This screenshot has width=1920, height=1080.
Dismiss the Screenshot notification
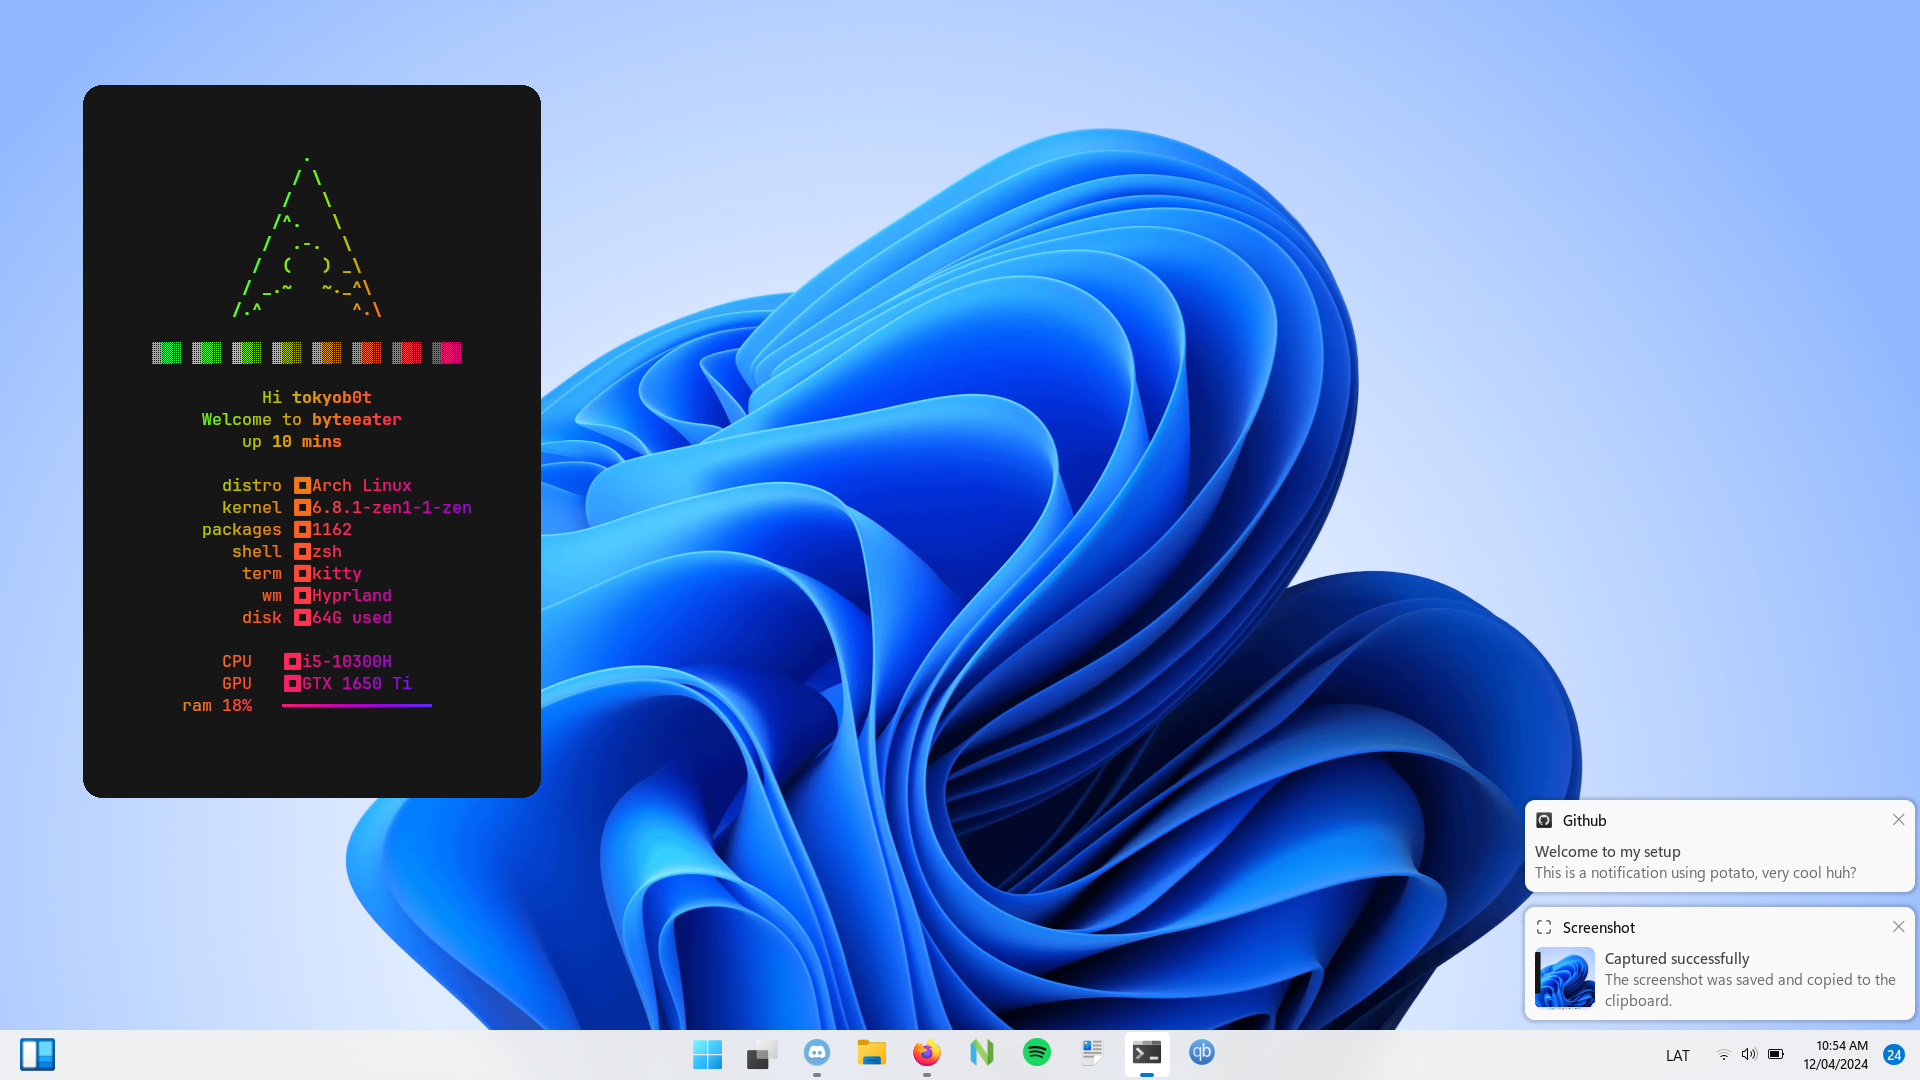1898,927
